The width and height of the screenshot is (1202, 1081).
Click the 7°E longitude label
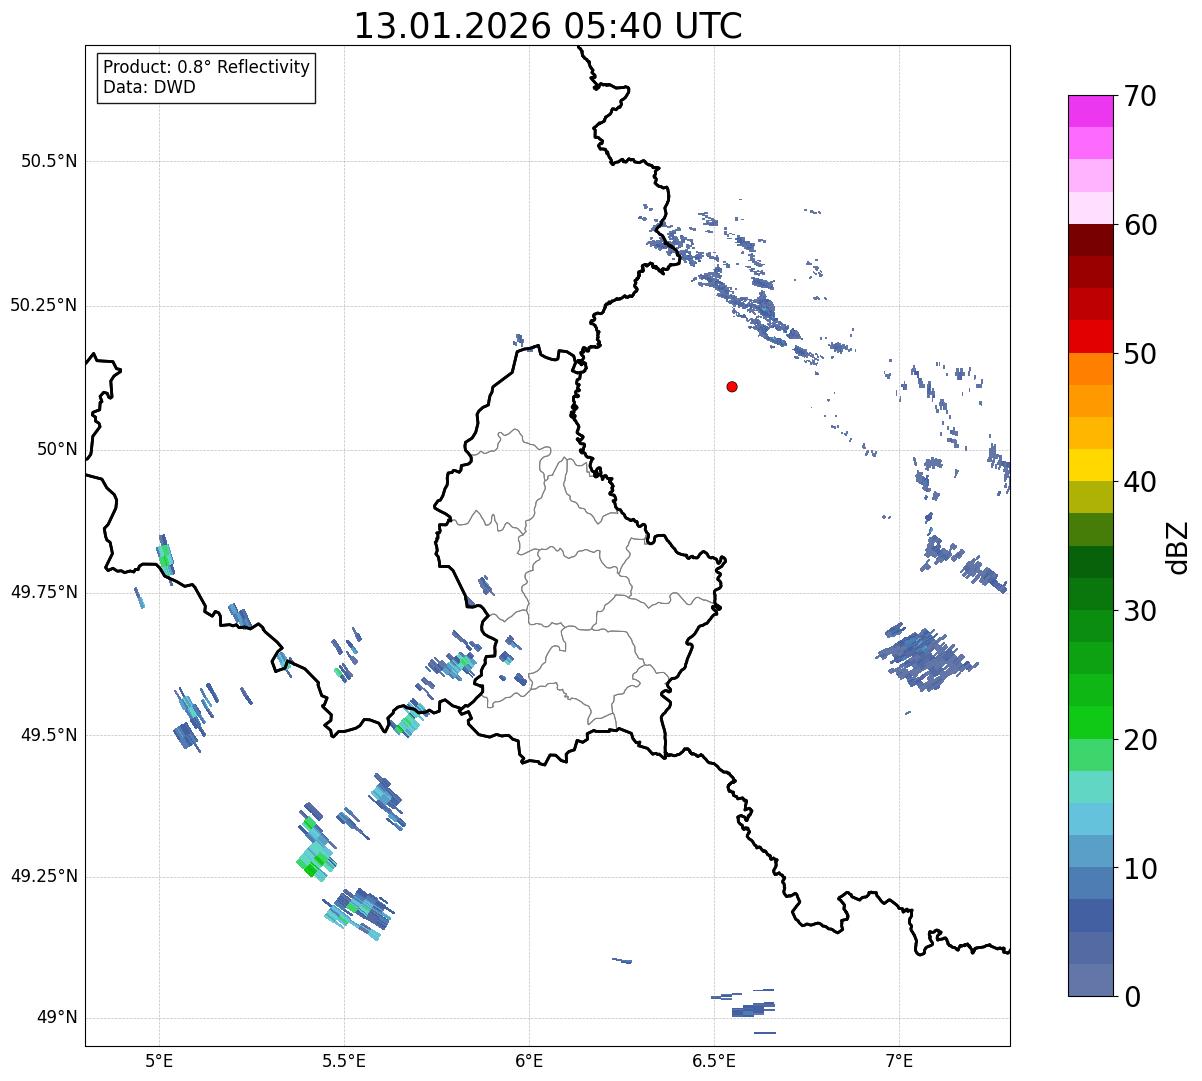[x=899, y=1060]
